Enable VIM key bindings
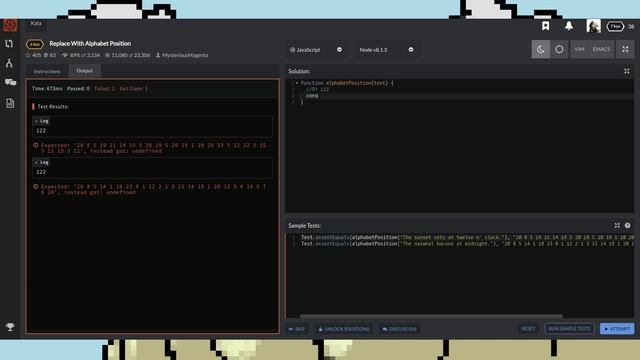 [x=579, y=49]
